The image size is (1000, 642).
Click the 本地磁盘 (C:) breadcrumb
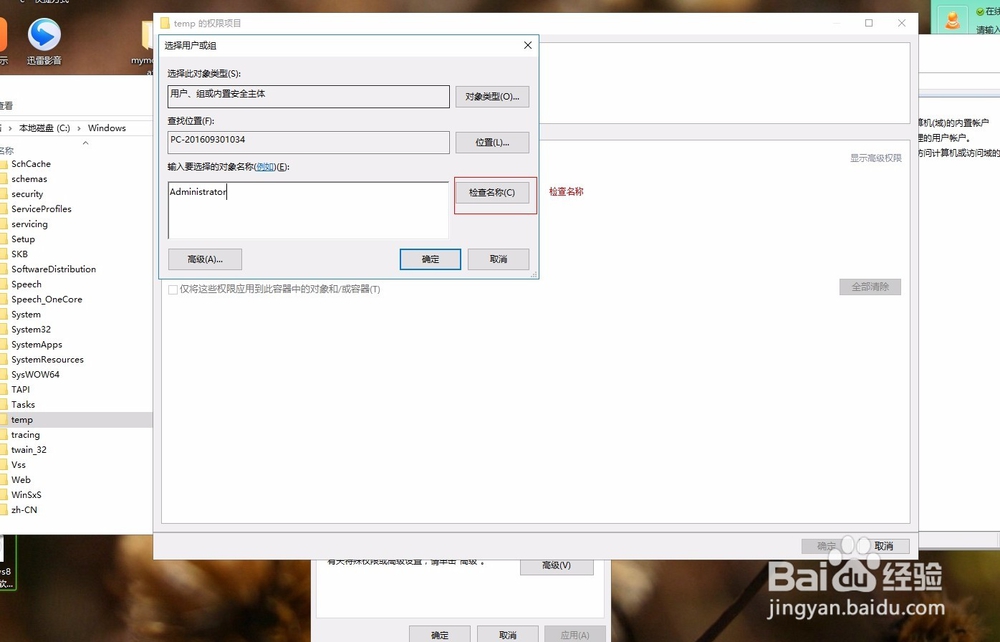(x=44, y=128)
